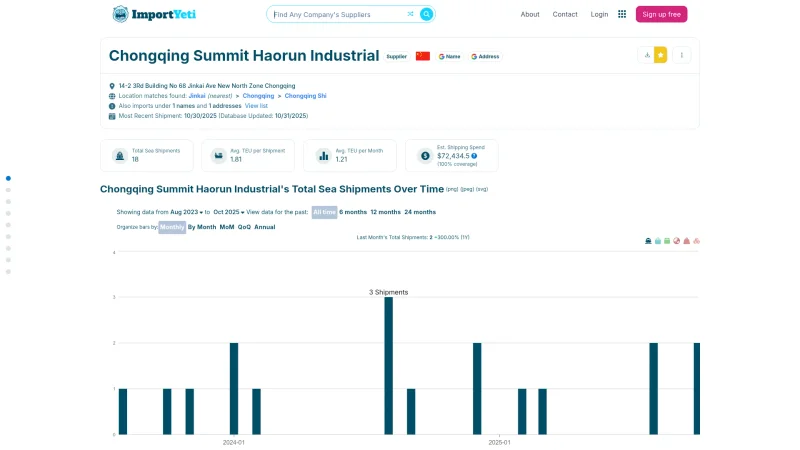Click Sign up free button
The image size is (800, 450).
click(661, 14)
